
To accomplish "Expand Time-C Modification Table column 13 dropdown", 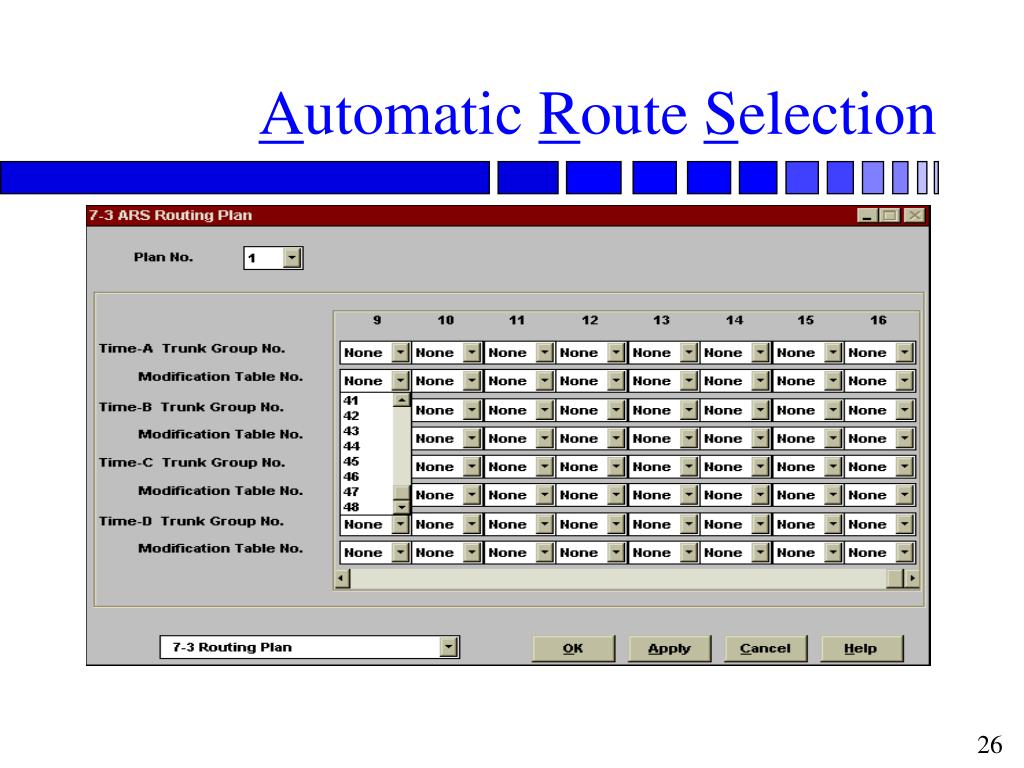I will click(688, 495).
